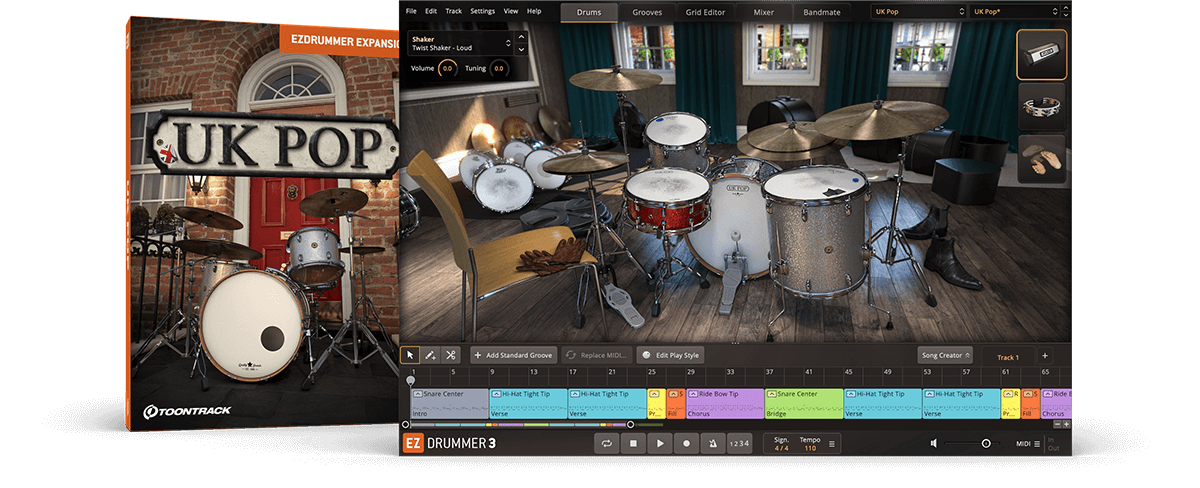Enable the 1234 count-in button

pyautogui.click(x=738, y=443)
